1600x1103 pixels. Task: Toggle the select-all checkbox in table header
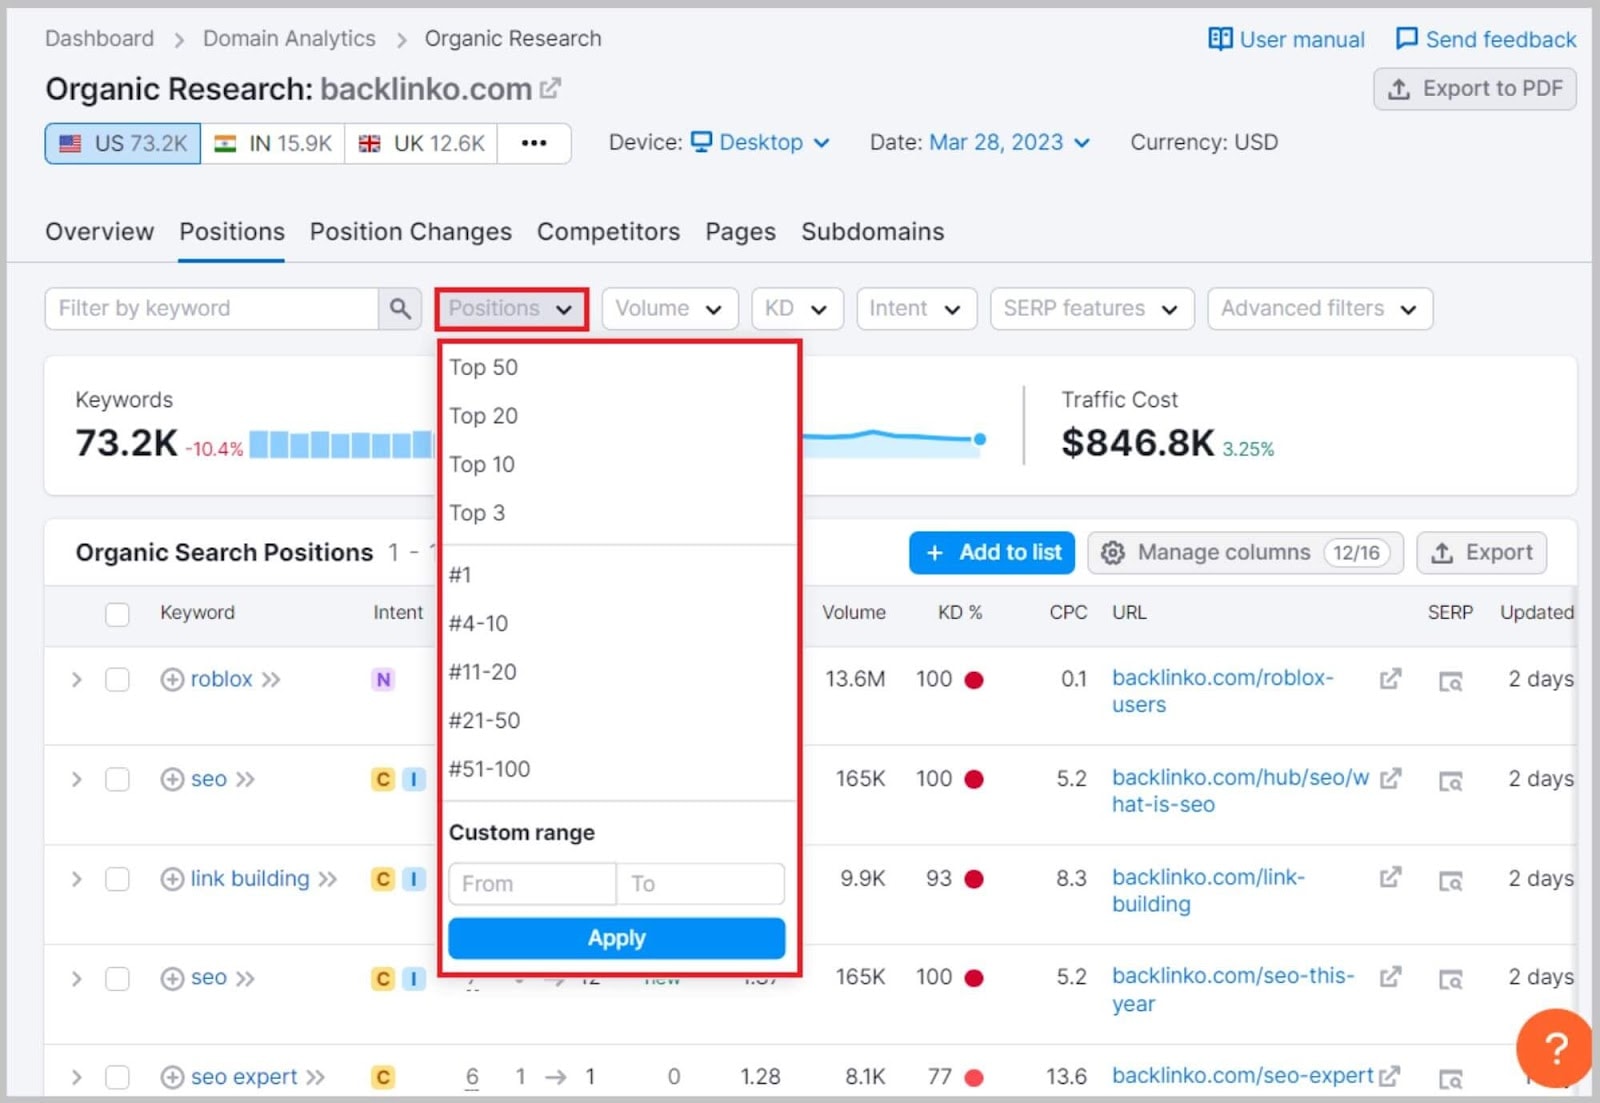117,613
